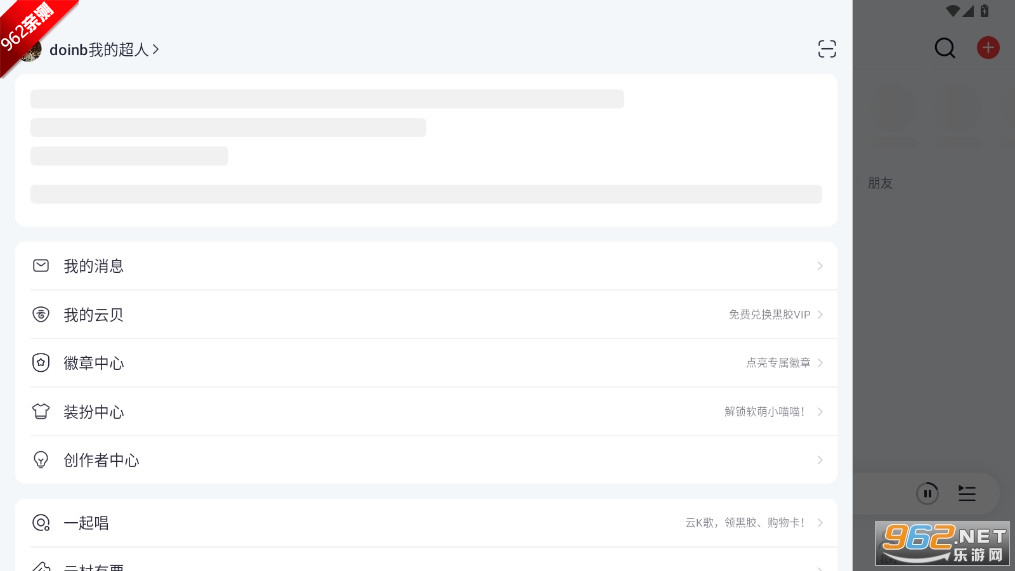The height and width of the screenshot is (571, 1015).
Task: Open doinb我的超人 profile name link
Action: (x=99, y=50)
